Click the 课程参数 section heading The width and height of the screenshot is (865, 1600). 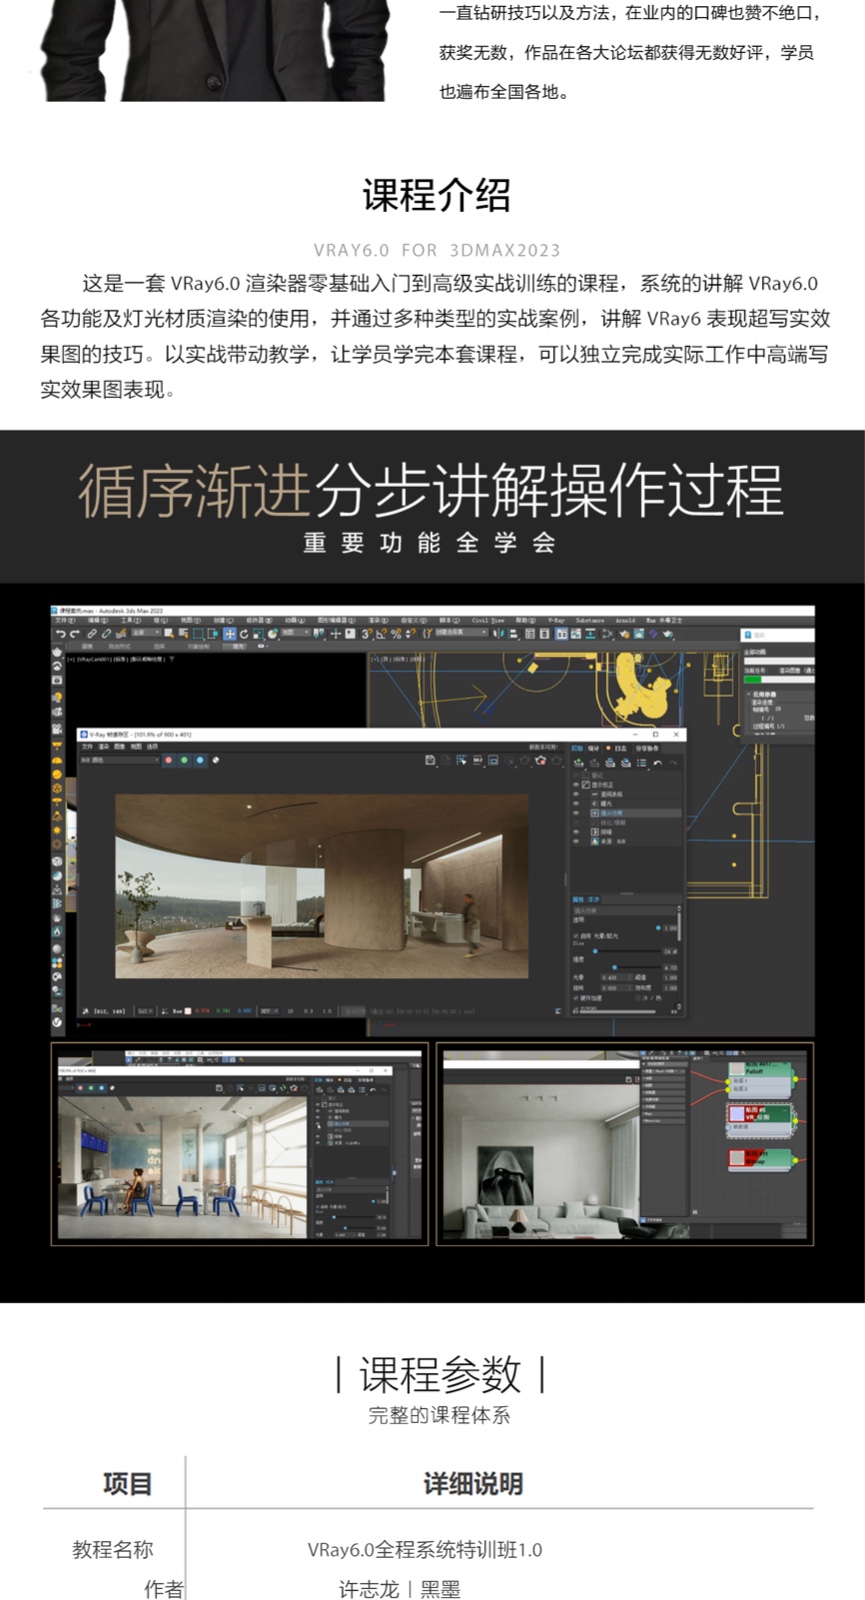tap(440, 1375)
